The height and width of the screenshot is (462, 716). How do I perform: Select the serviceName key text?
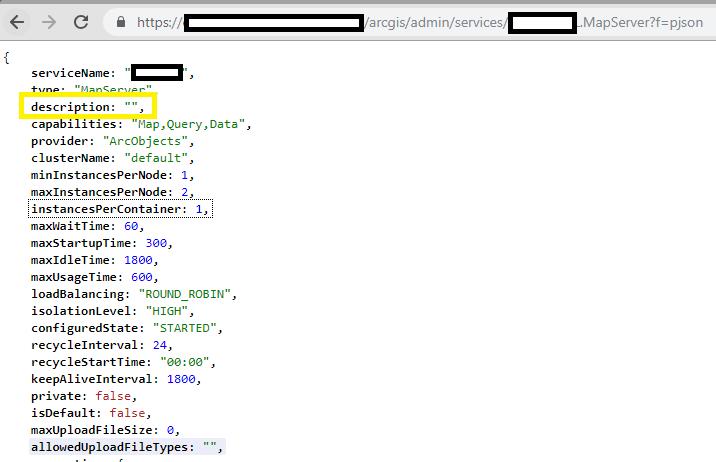pyautogui.click(x=70, y=73)
